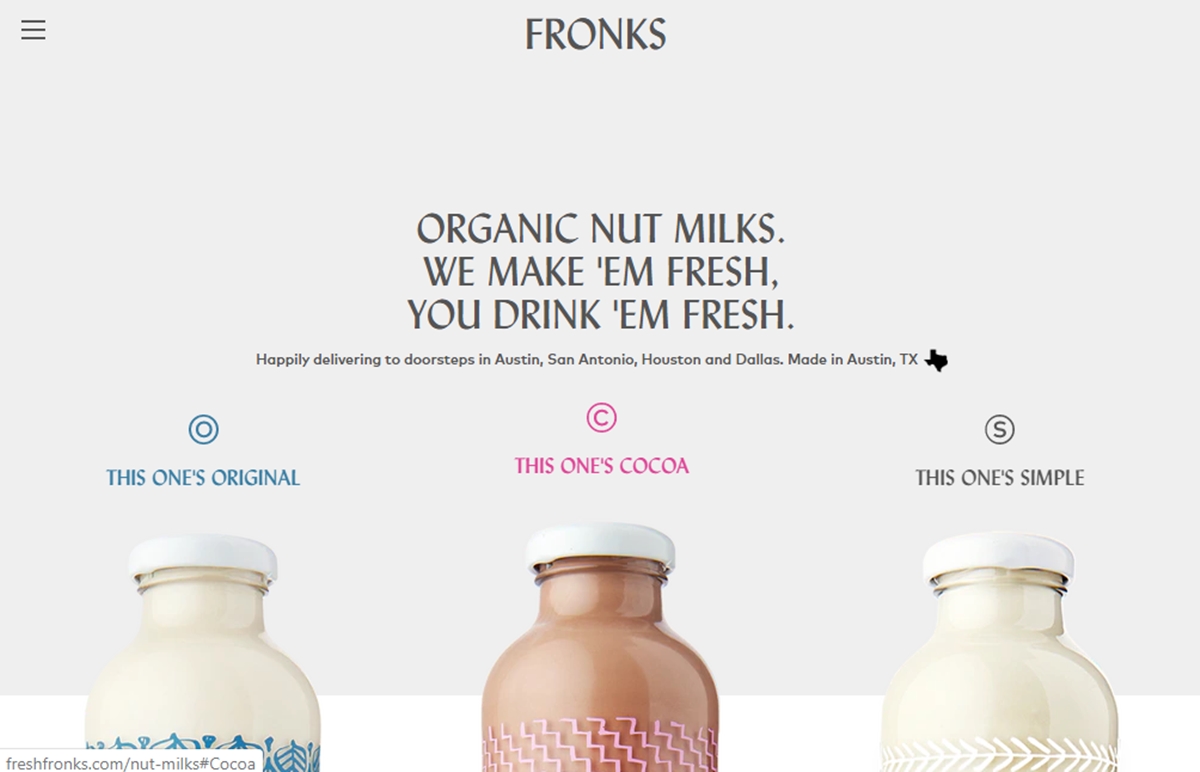1200x772 pixels.
Task: Click the ORGANIC NUT MILKS headline
Action: point(600,230)
